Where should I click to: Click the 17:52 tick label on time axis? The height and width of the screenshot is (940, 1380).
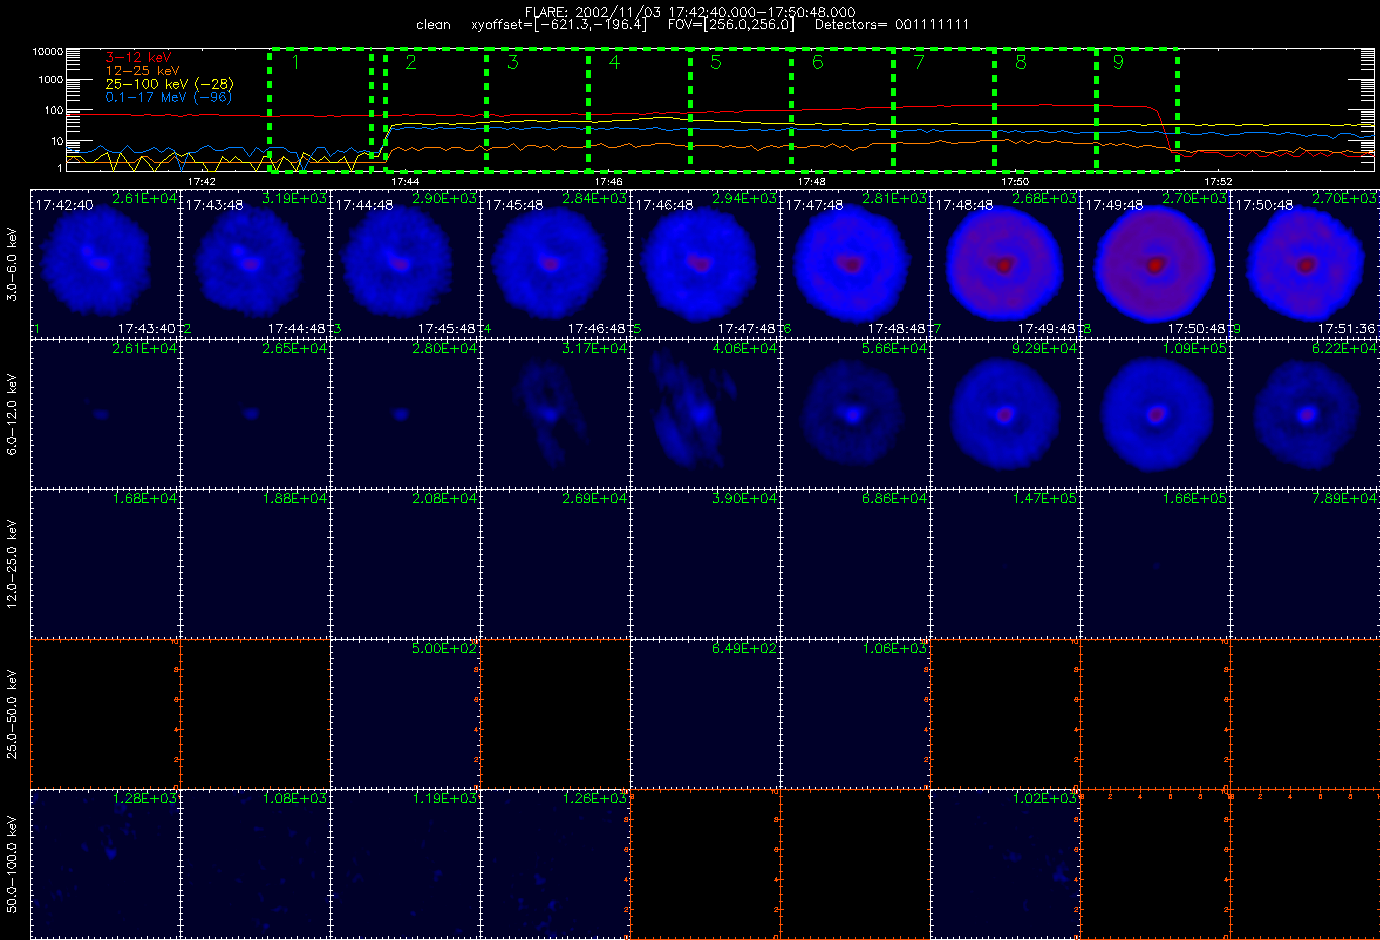click(x=1217, y=182)
